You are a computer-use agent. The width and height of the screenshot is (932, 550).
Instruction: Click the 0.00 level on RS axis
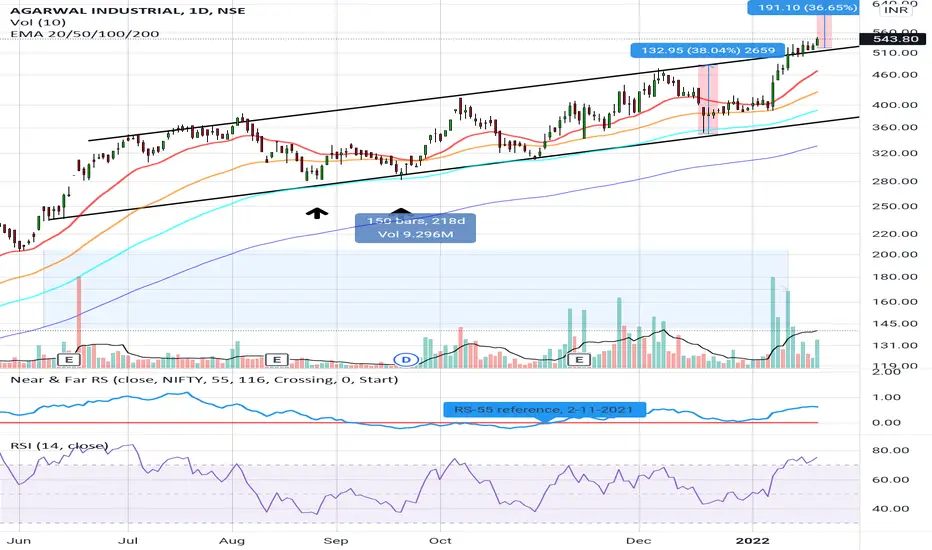click(x=886, y=423)
